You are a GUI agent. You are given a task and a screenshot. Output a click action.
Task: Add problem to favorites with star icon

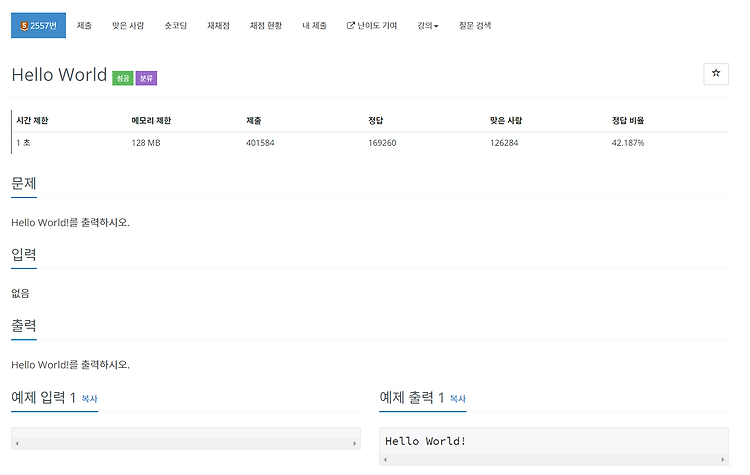716,74
